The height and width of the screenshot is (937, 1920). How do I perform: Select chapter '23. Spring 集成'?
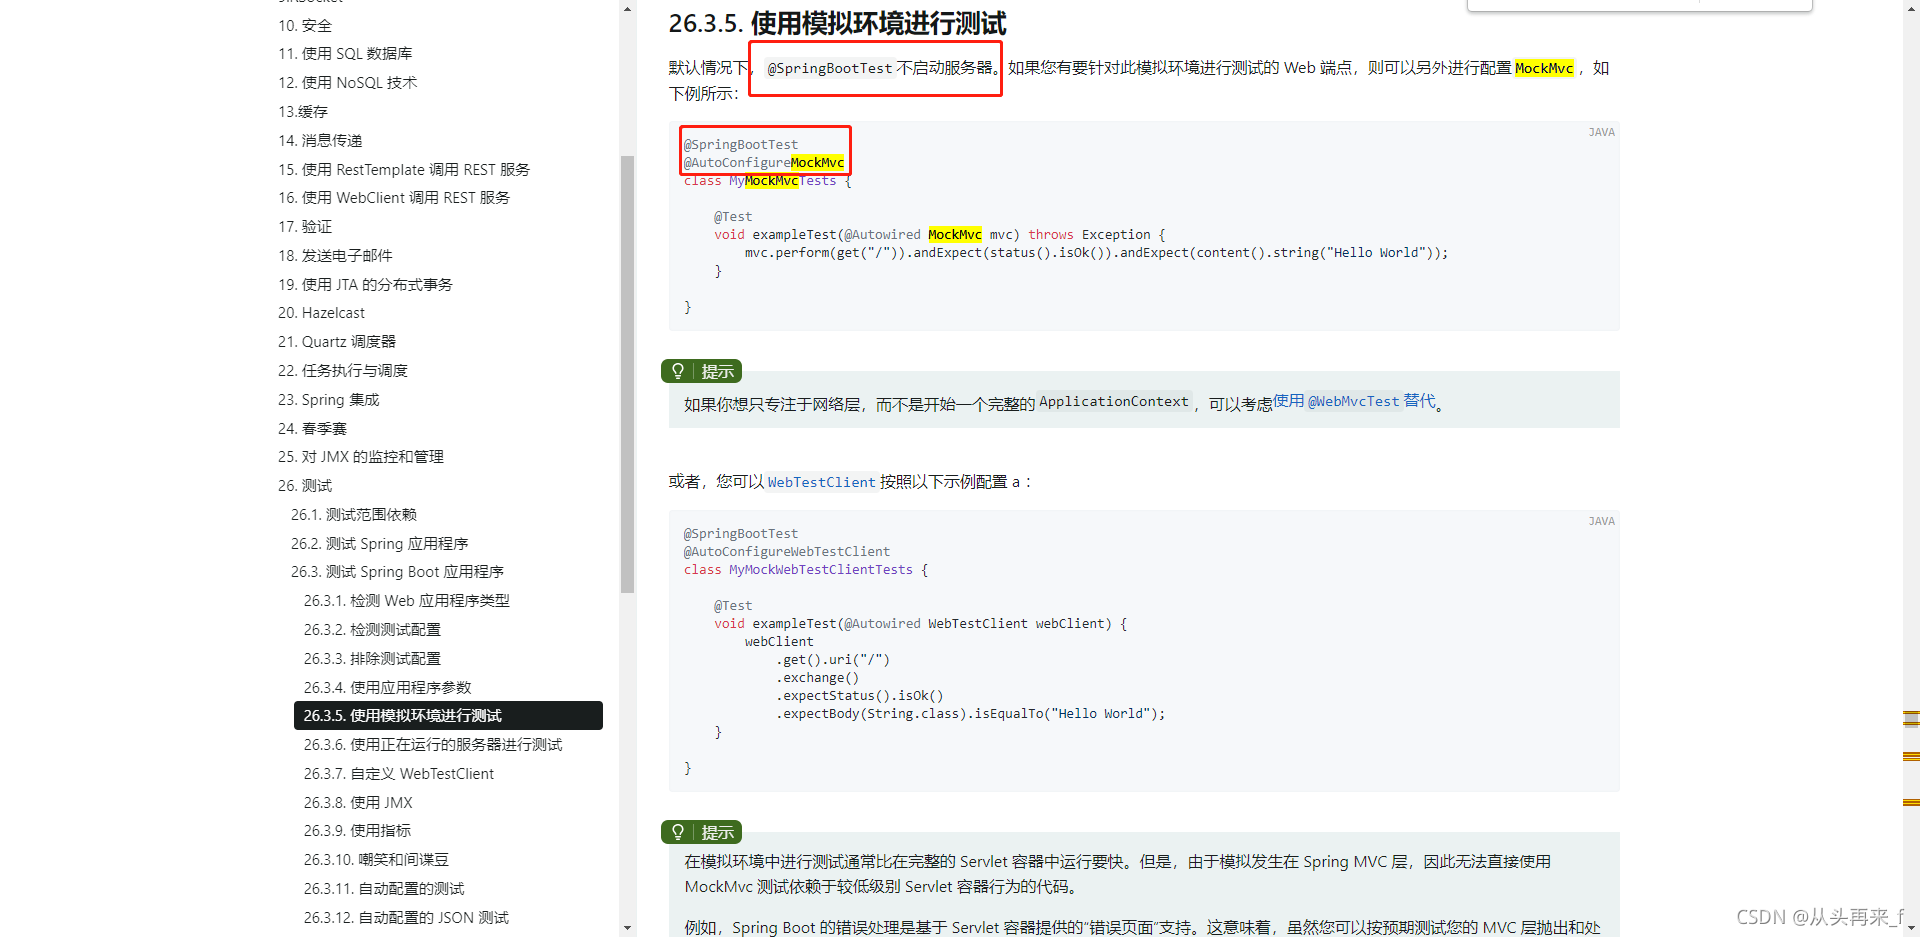pos(328,399)
